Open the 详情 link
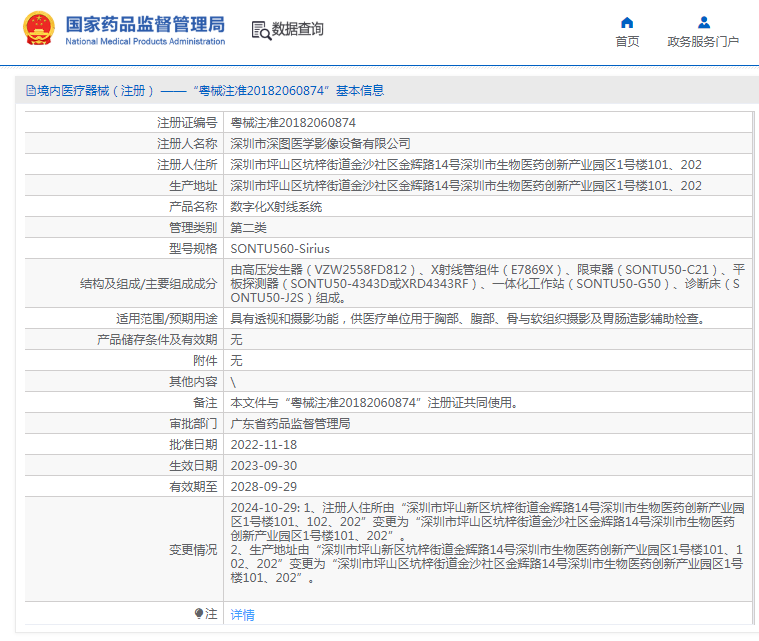Viewport: 759px width, 641px height. click(x=243, y=614)
